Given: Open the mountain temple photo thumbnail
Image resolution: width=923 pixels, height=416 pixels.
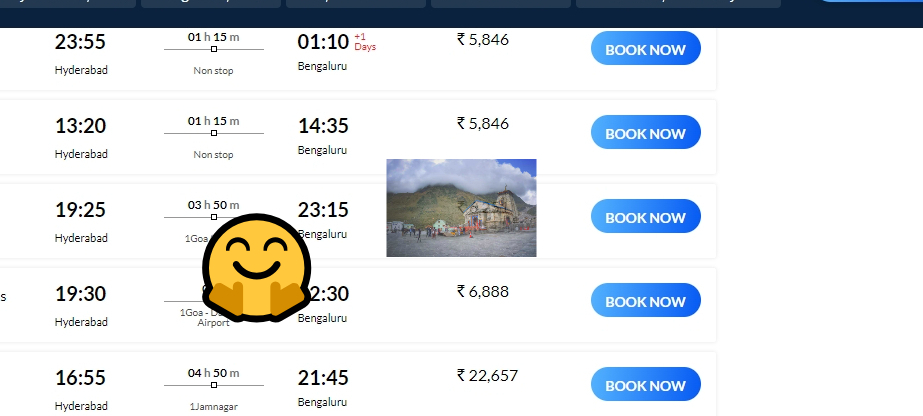Looking at the screenshot, I should pos(461,208).
